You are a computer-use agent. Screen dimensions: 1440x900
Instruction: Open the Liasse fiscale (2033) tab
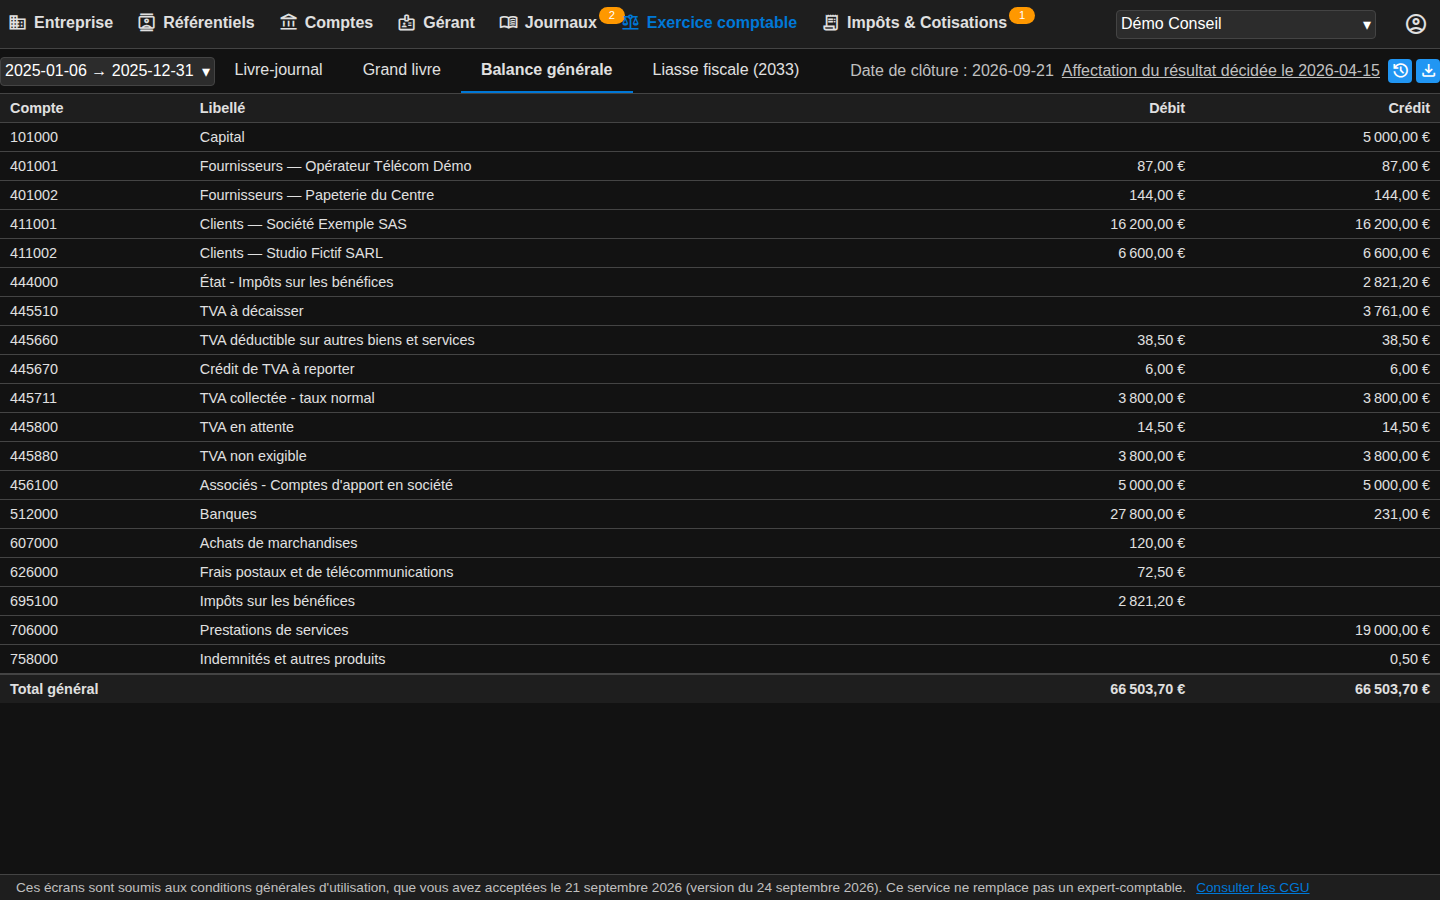pyautogui.click(x=726, y=70)
